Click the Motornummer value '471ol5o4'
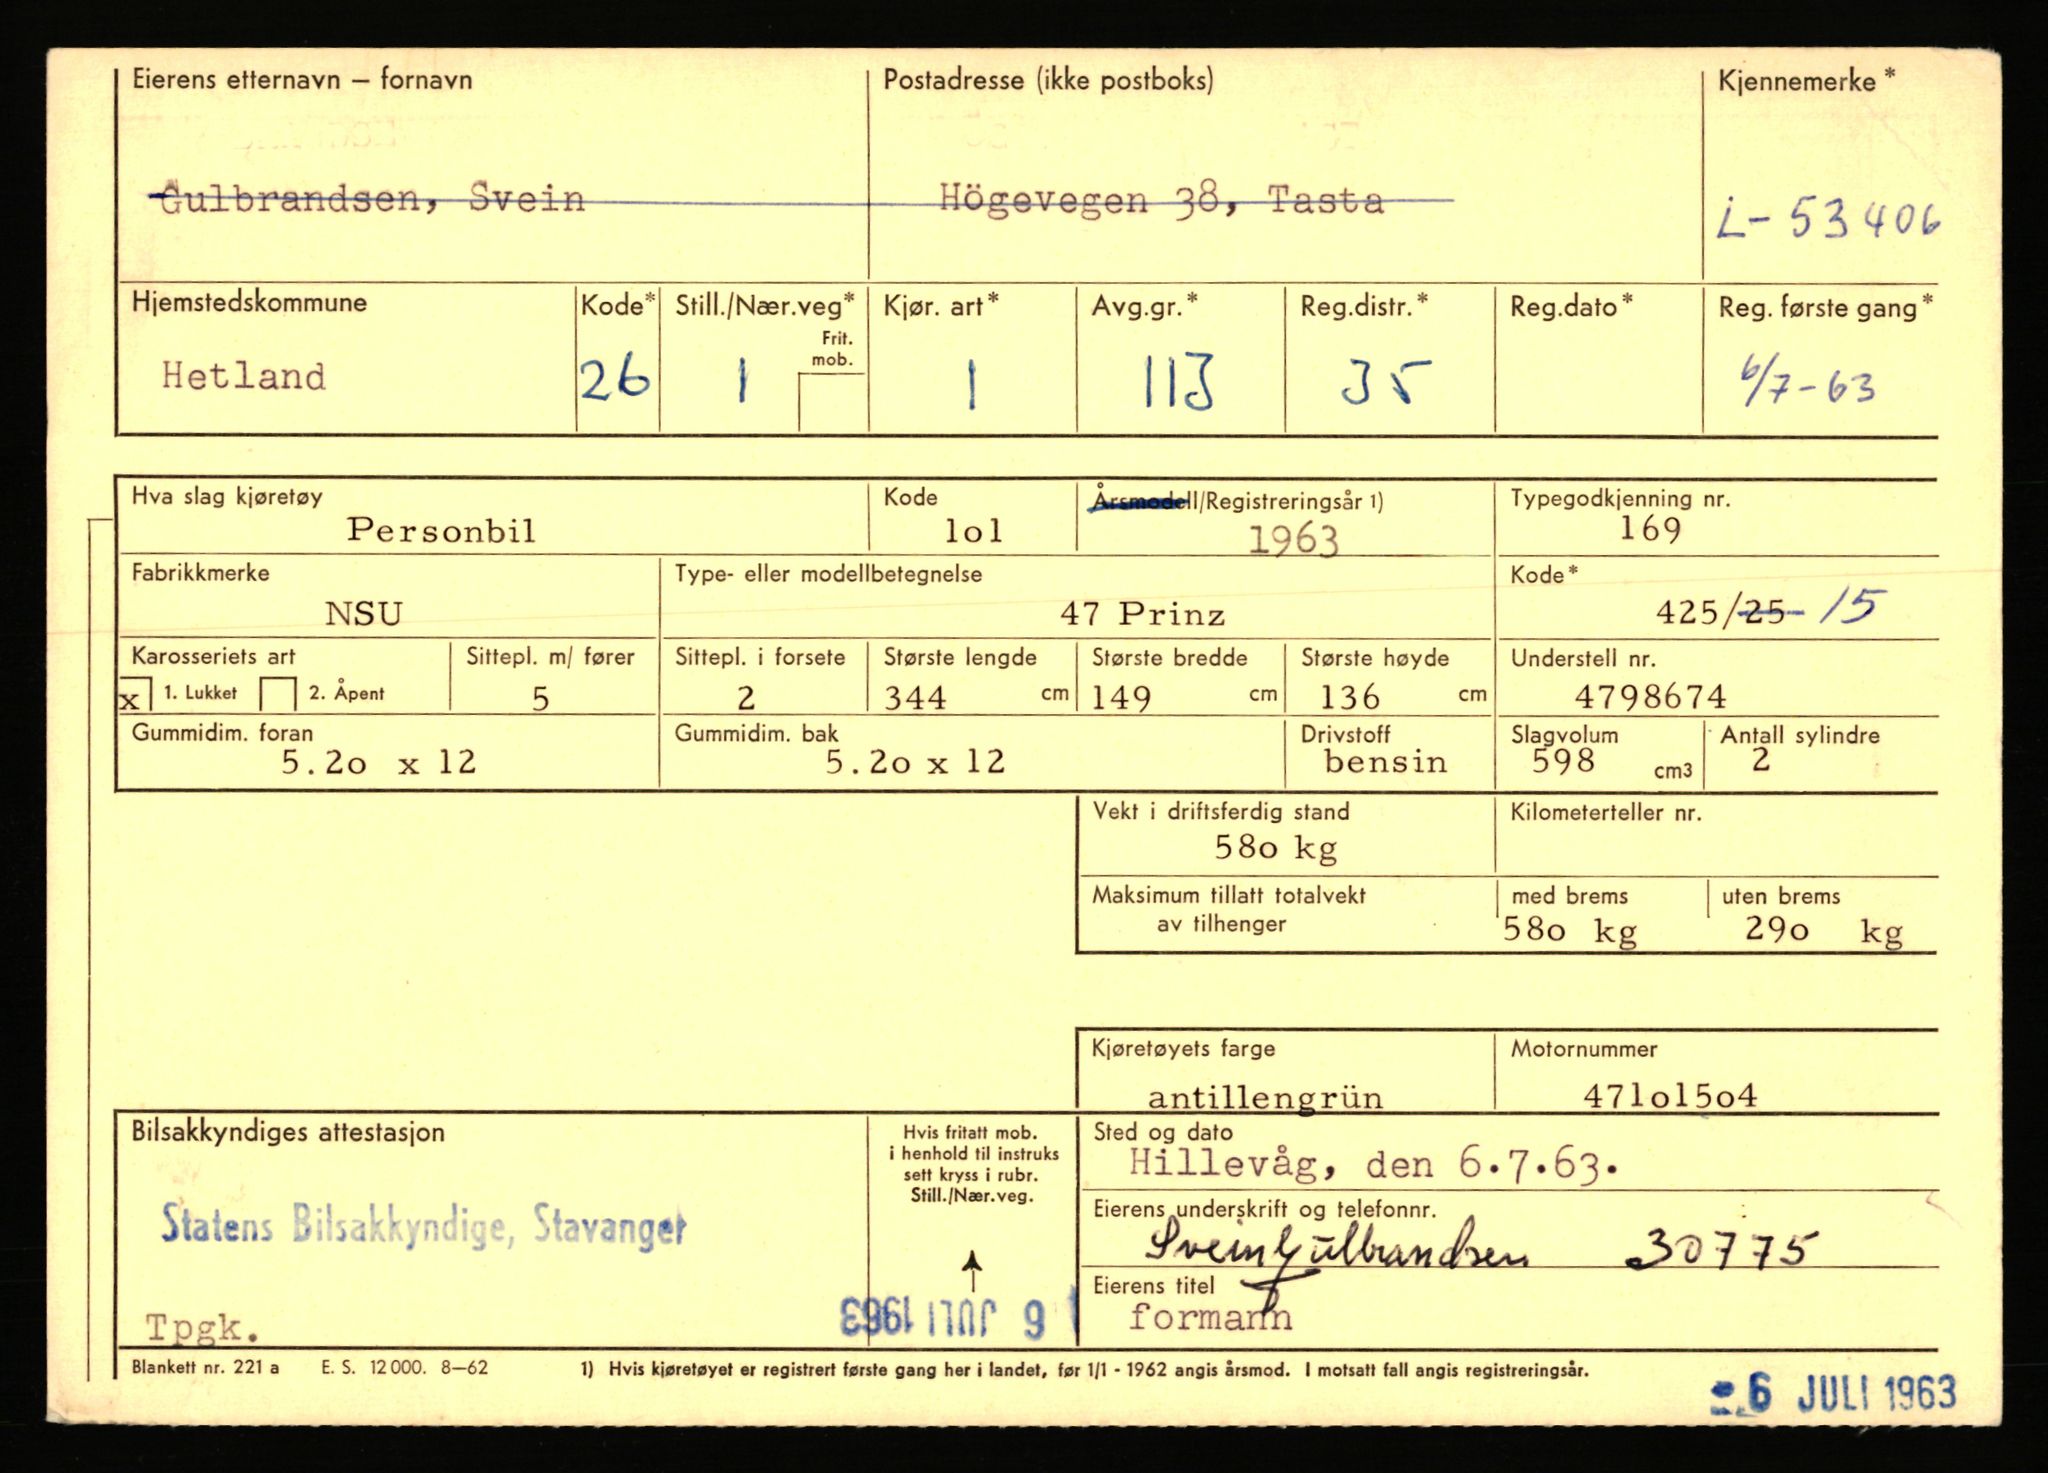This screenshot has width=2048, height=1473. (x=1670, y=1096)
